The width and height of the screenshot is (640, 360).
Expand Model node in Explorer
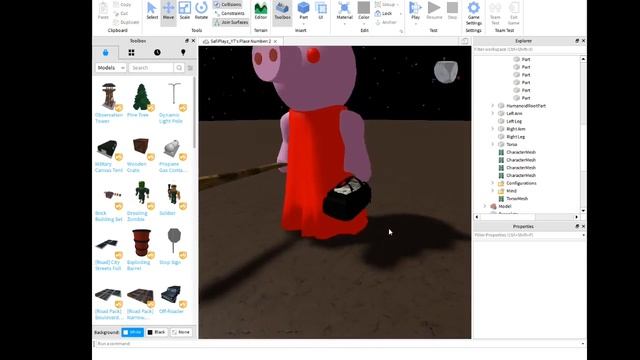point(485,207)
